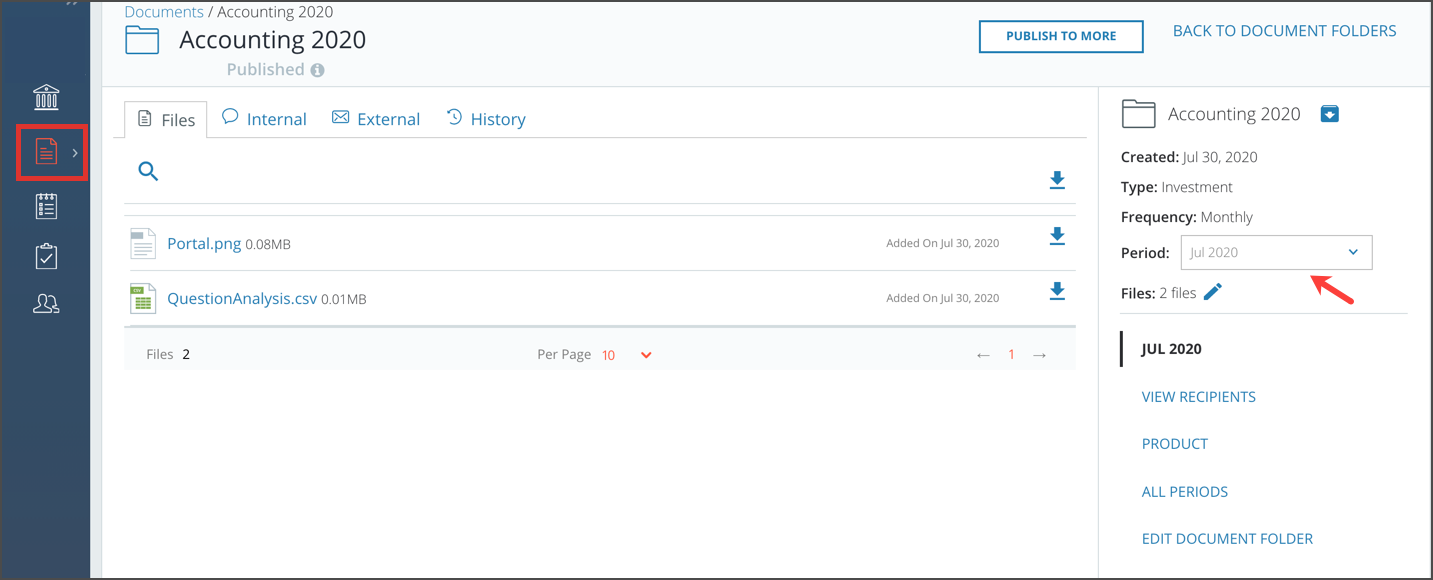Open the Product link
1433x580 pixels.
(1175, 444)
